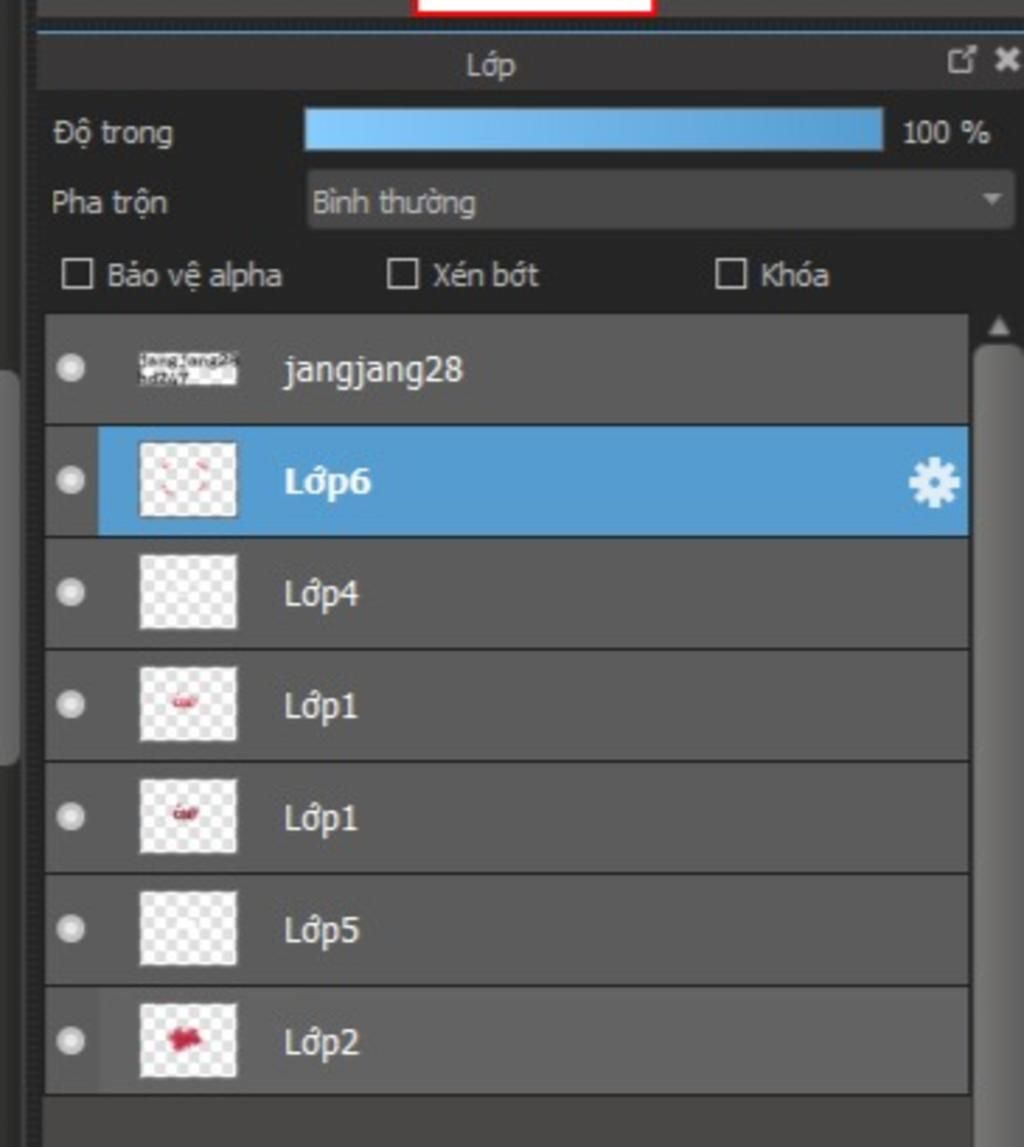Hide layer Lớp4 visibility dot

tap(71, 592)
